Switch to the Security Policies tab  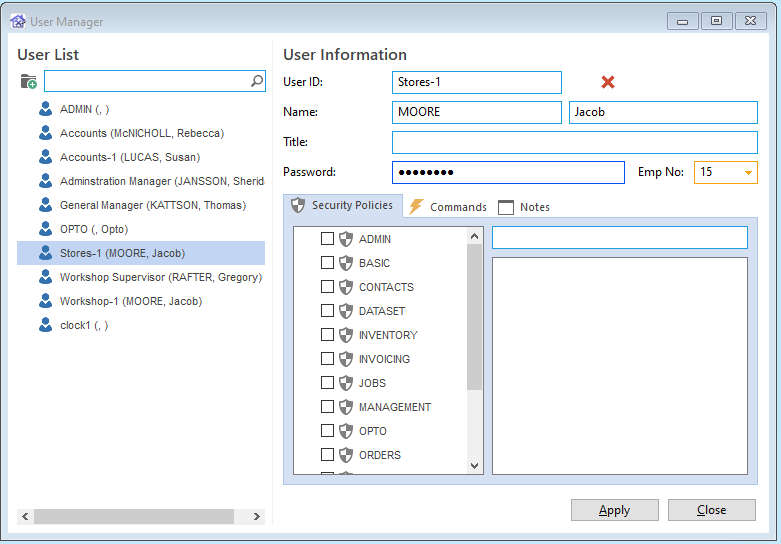coord(343,205)
